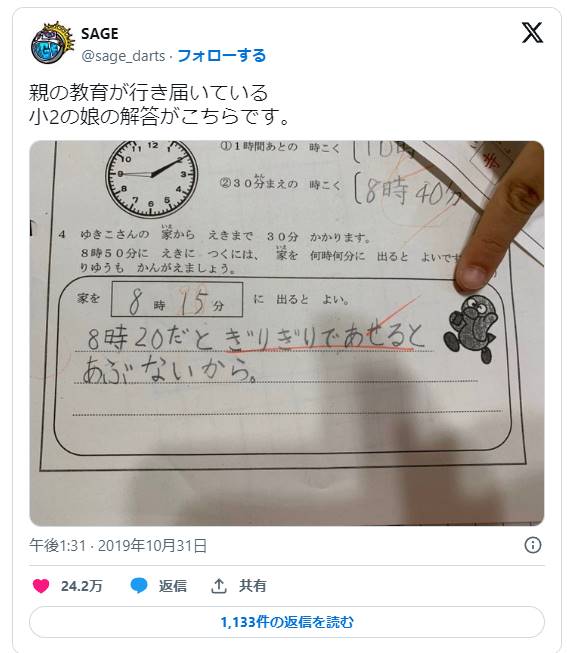Like the tweet with heart icon

tap(41, 586)
